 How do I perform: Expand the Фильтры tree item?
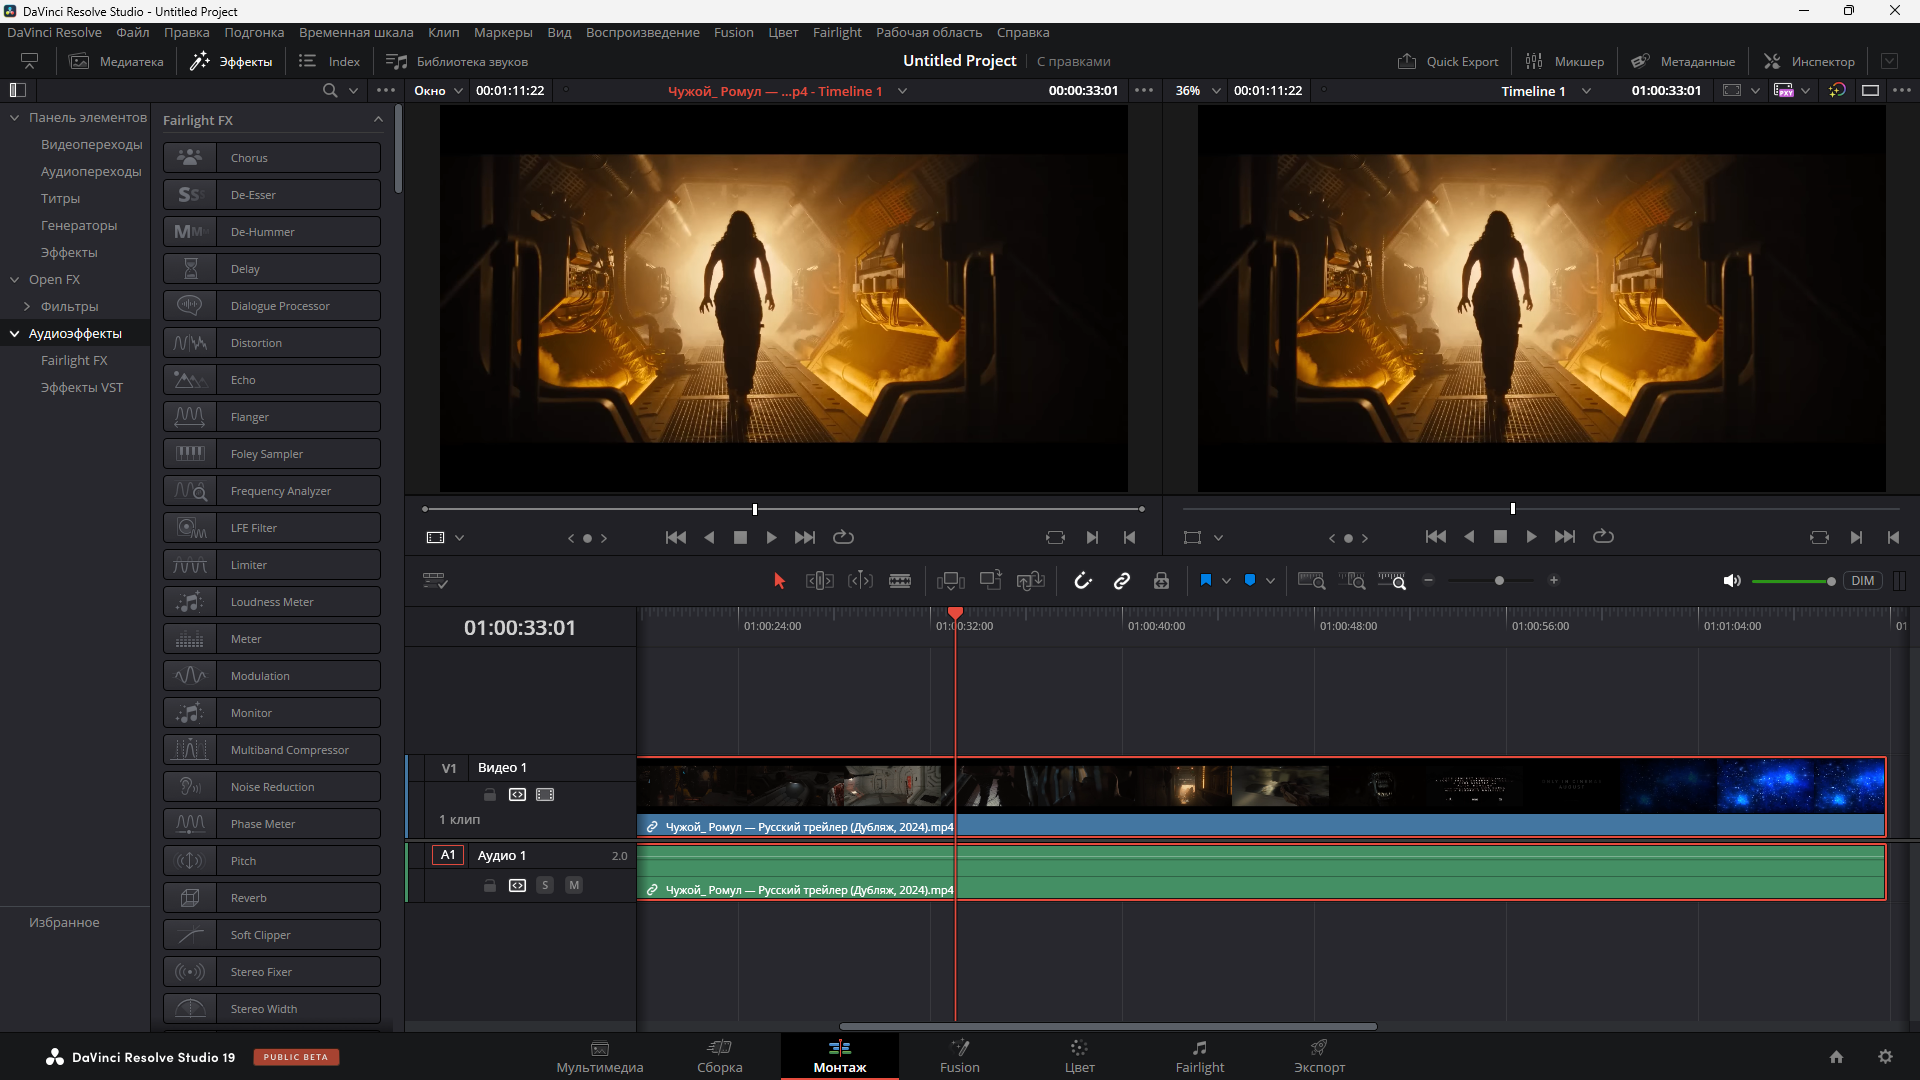coord(27,307)
